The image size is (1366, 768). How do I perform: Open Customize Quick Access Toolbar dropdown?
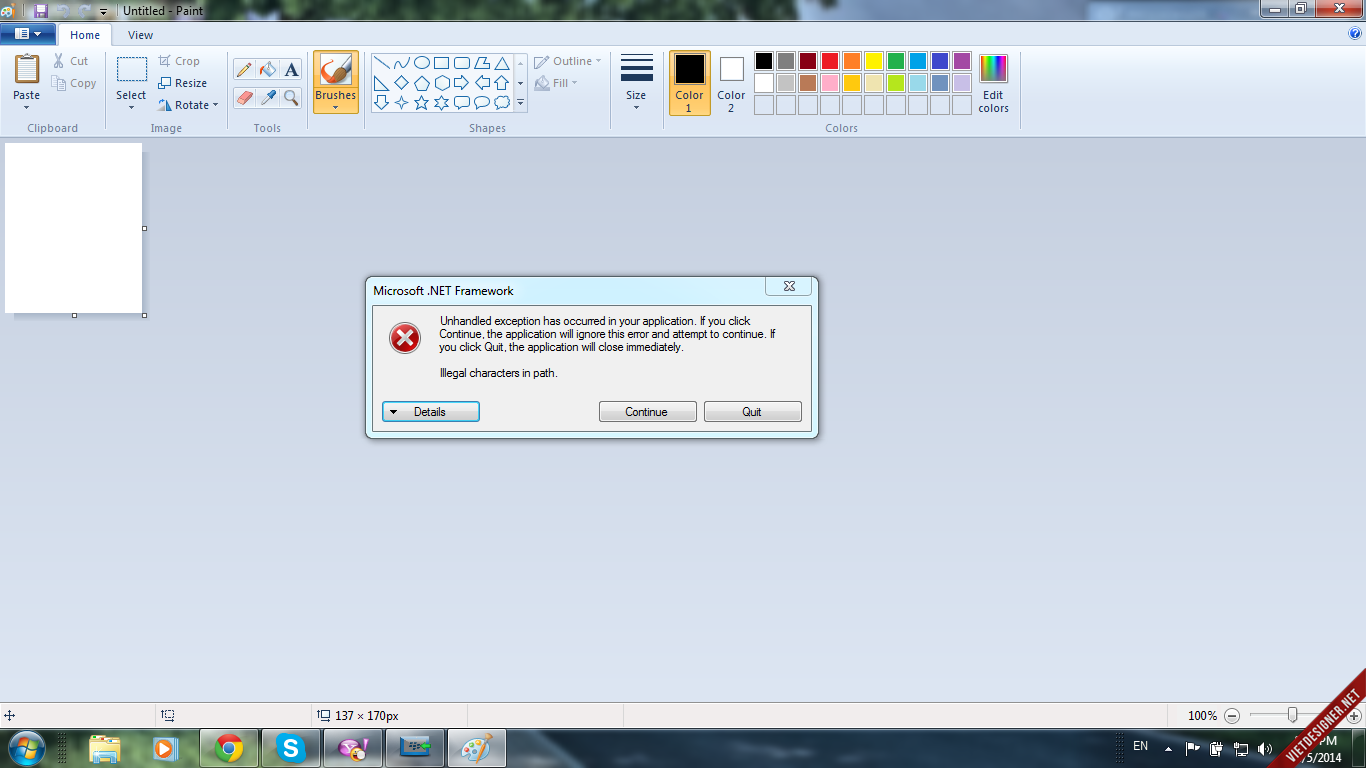(x=103, y=12)
